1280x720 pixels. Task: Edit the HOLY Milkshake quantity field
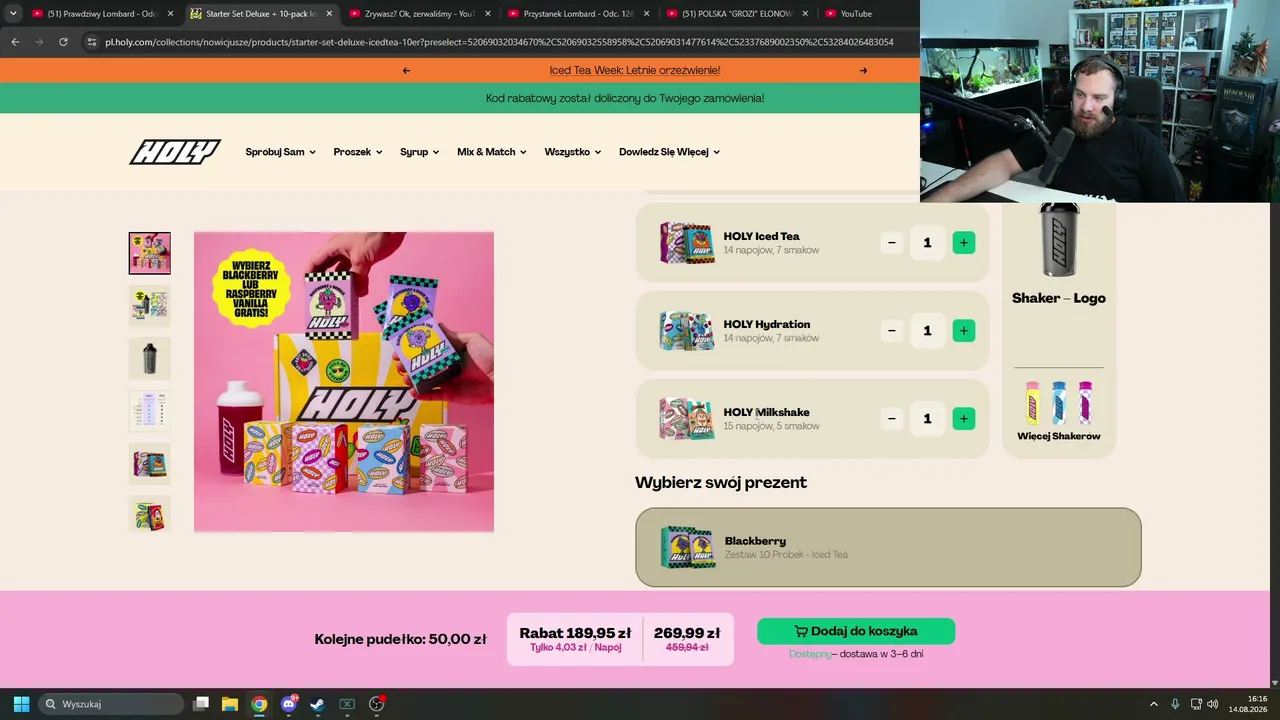point(927,419)
